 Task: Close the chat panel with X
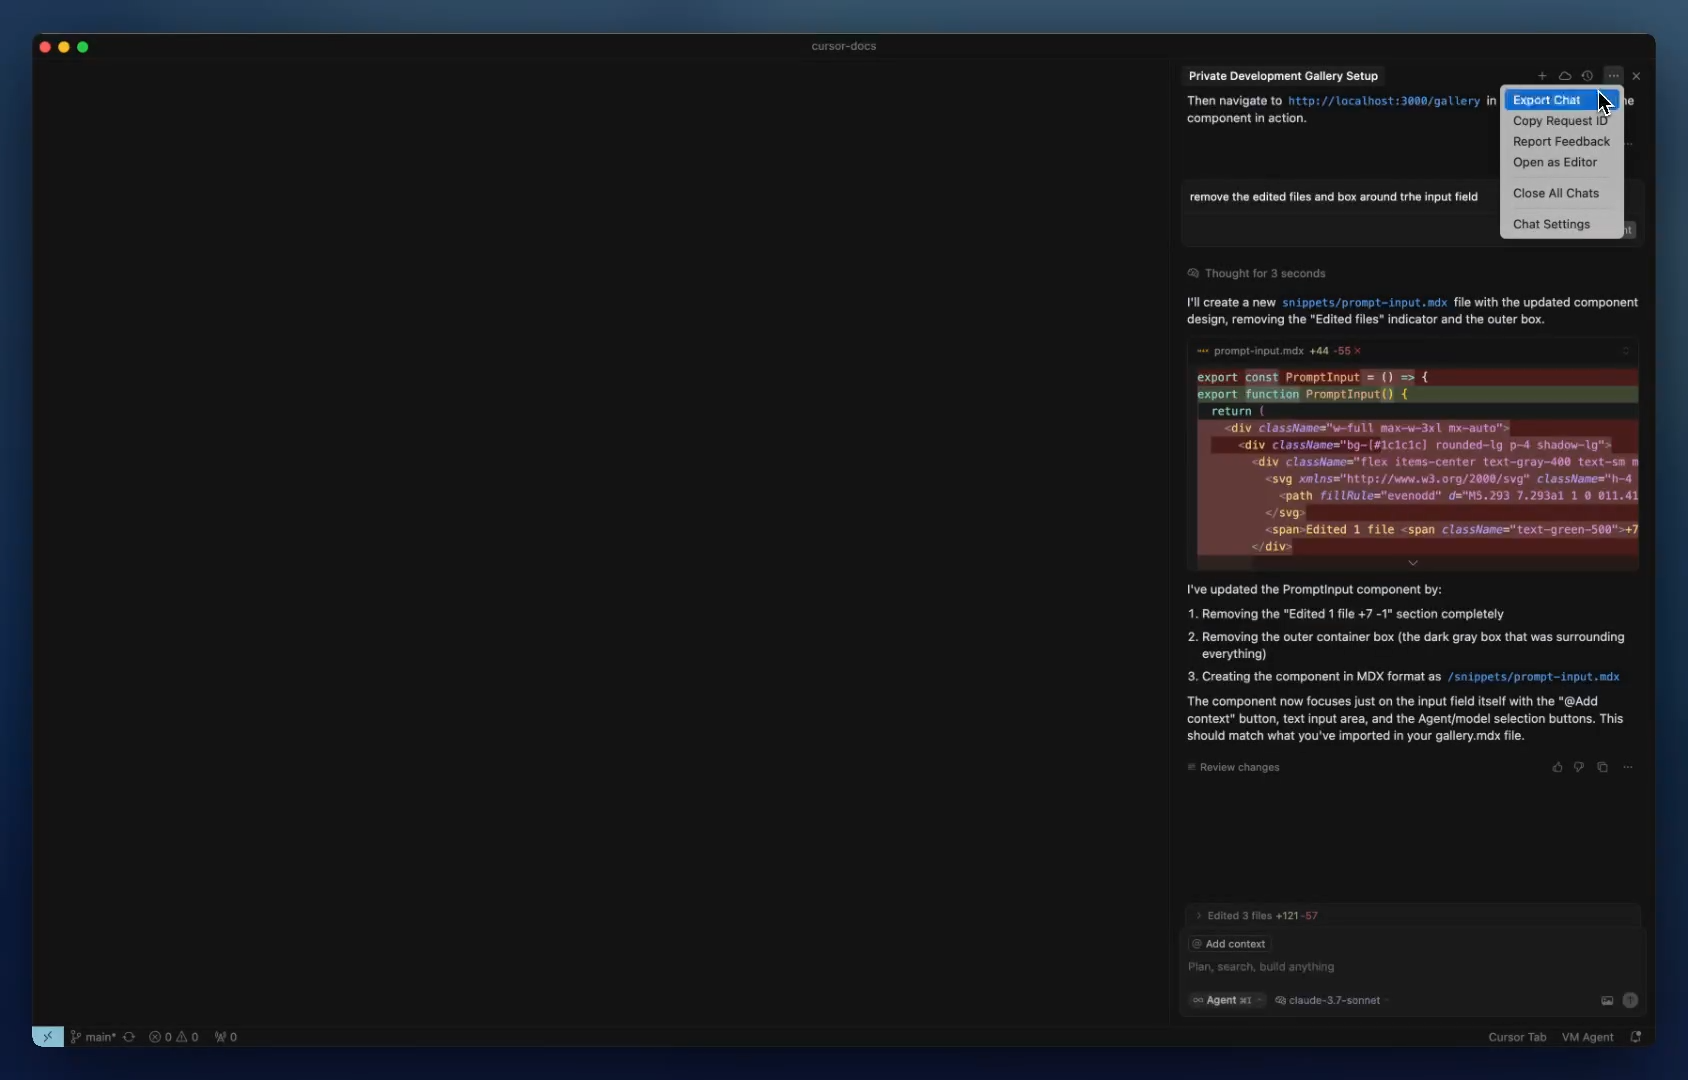[x=1636, y=76]
